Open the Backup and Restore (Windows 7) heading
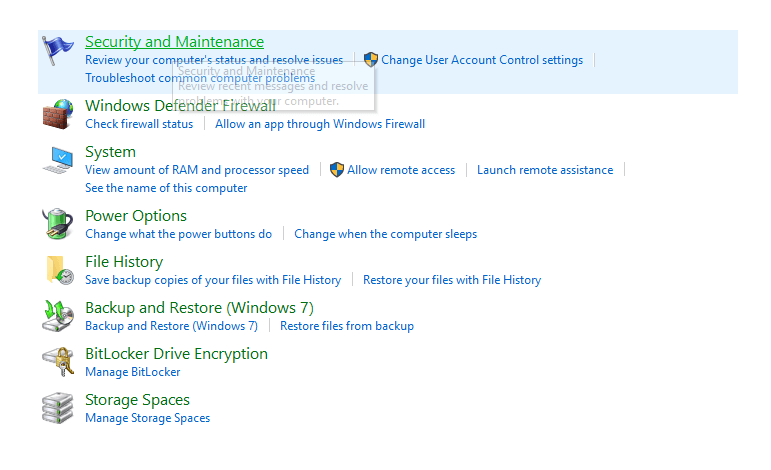This screenshot has width=771, height=470. point(200,308)
